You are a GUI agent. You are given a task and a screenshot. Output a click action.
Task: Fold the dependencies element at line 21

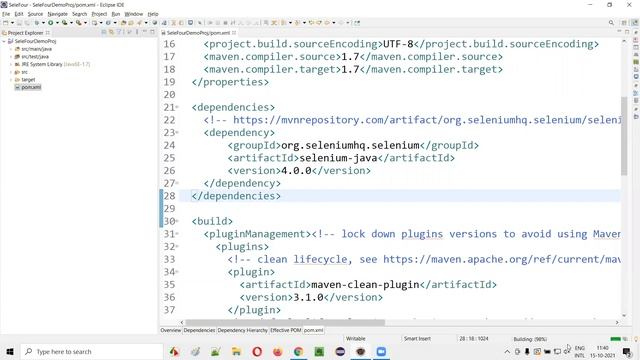click(177, 108)
